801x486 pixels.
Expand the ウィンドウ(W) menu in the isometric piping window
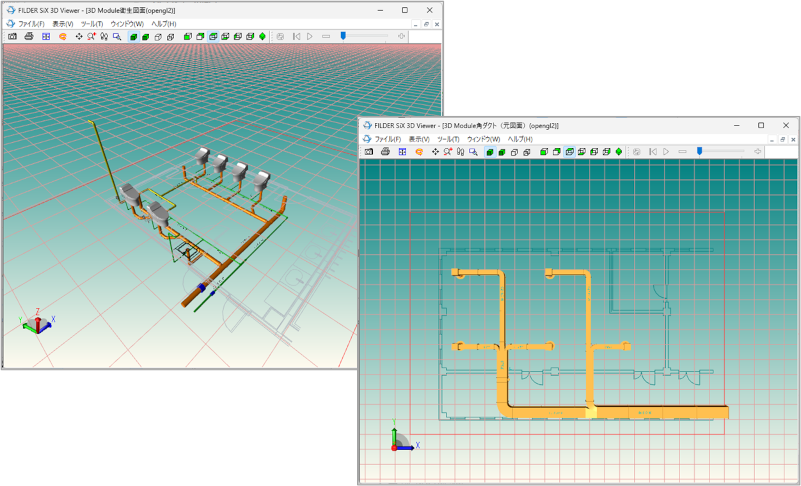point(127,23)
